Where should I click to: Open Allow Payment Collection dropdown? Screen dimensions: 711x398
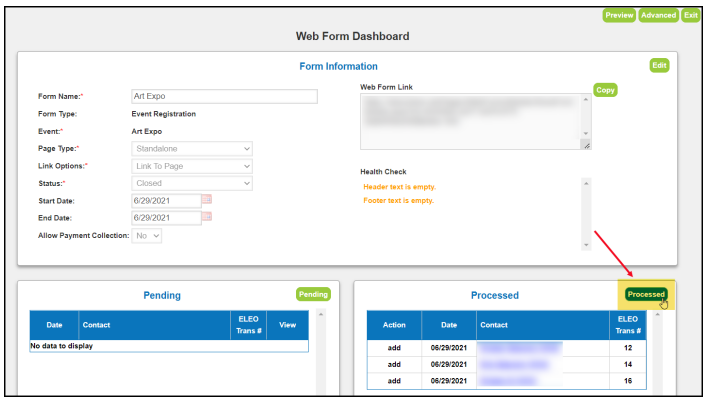[x=146, y=236]
